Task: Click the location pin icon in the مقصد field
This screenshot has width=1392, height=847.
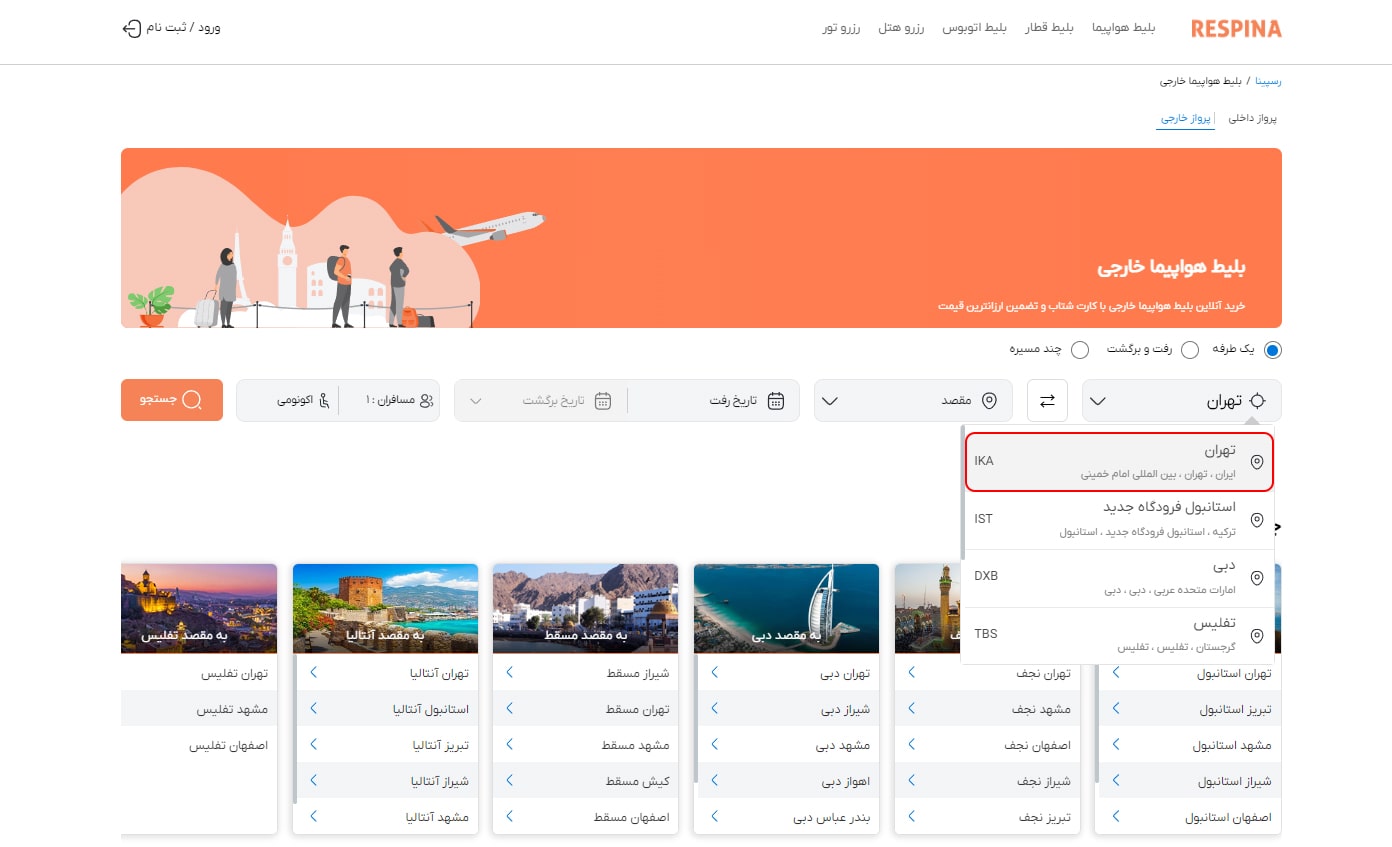Action: [986, 400]
